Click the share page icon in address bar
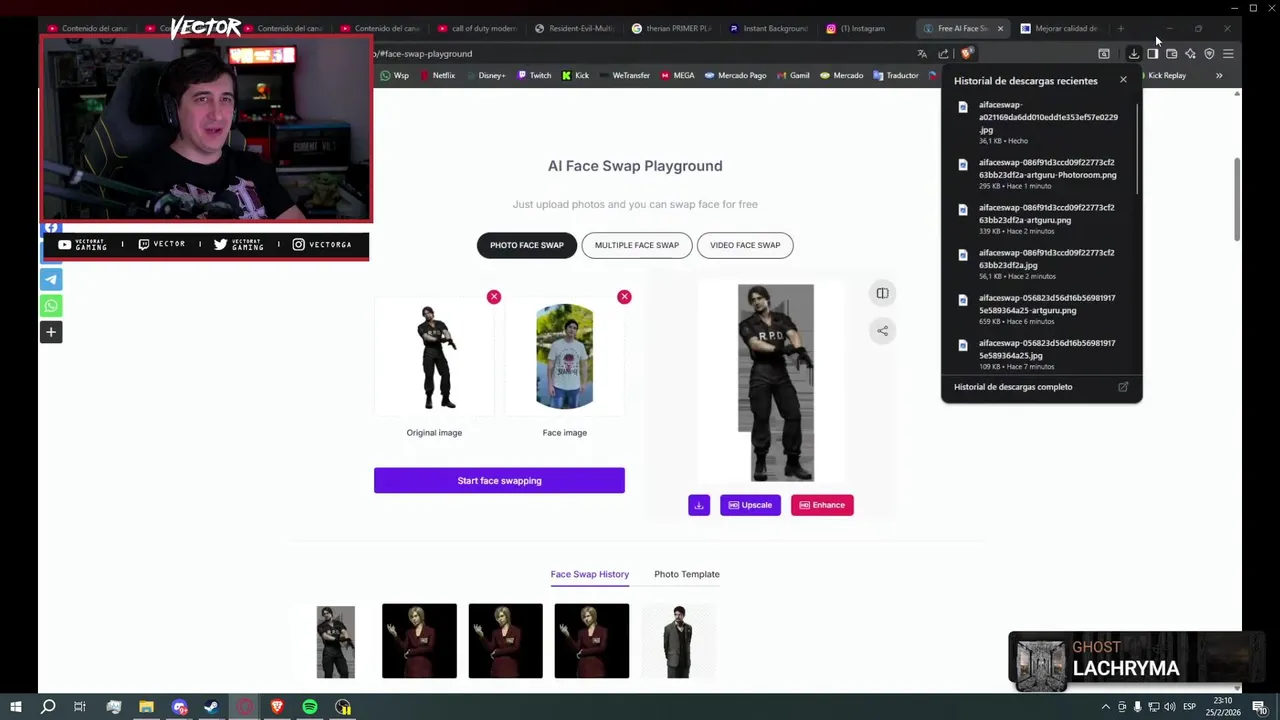 943,54
